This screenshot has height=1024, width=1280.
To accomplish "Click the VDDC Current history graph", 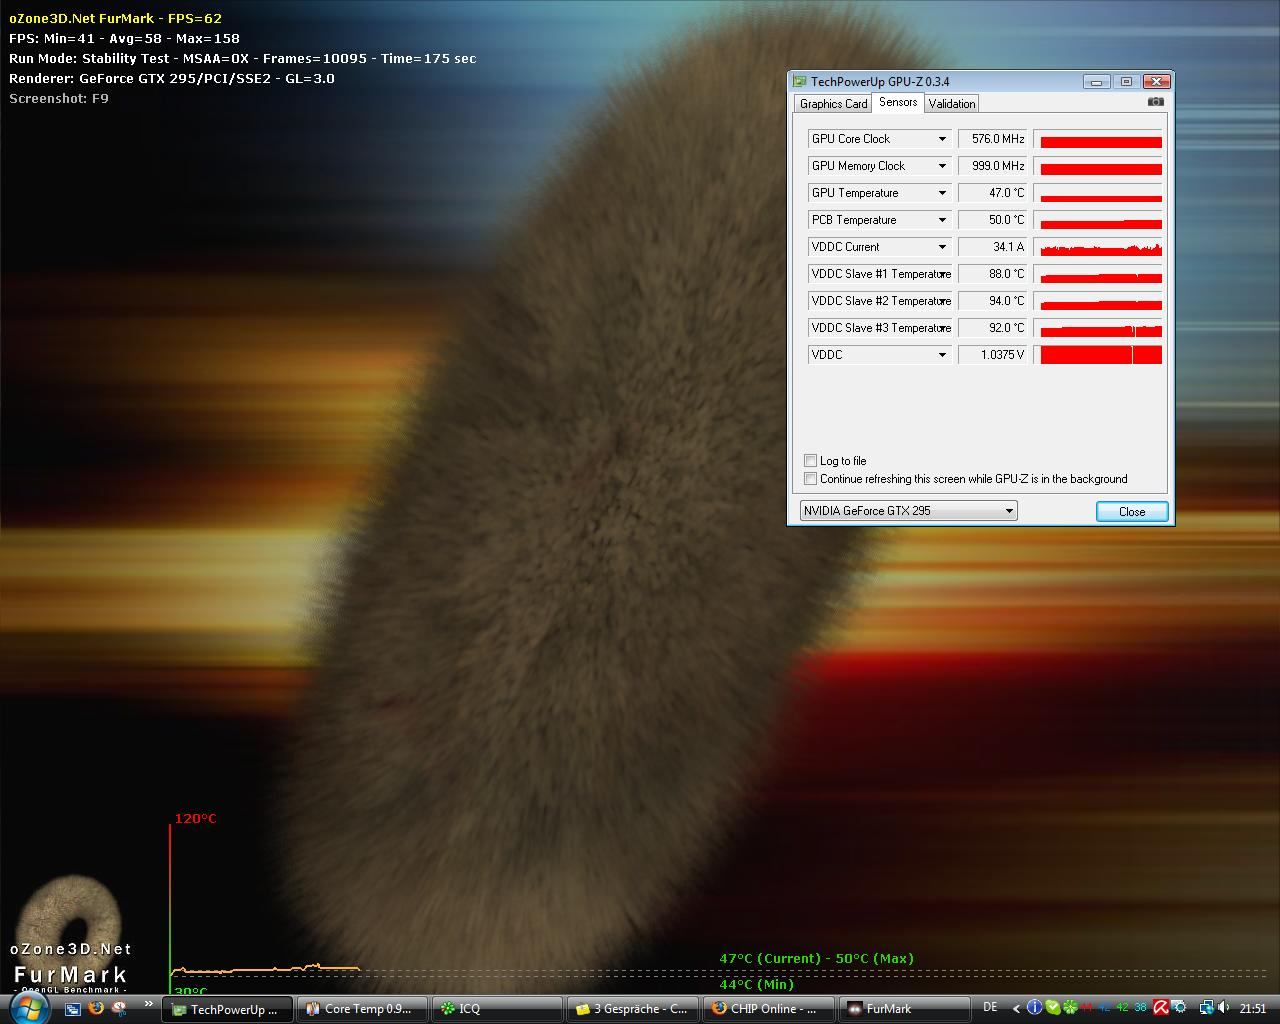I will [x=1100, y=247].
